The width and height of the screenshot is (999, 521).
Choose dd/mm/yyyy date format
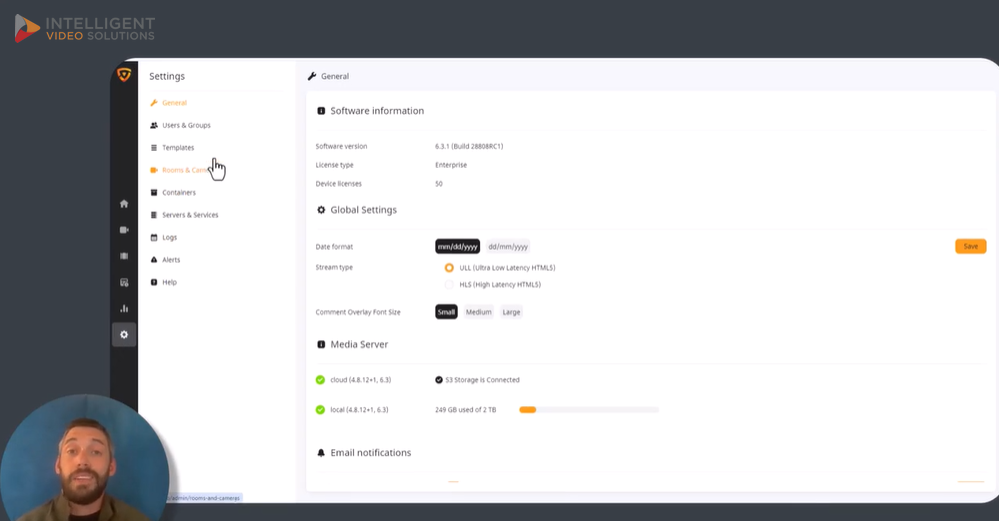click(x=508, y=246)
